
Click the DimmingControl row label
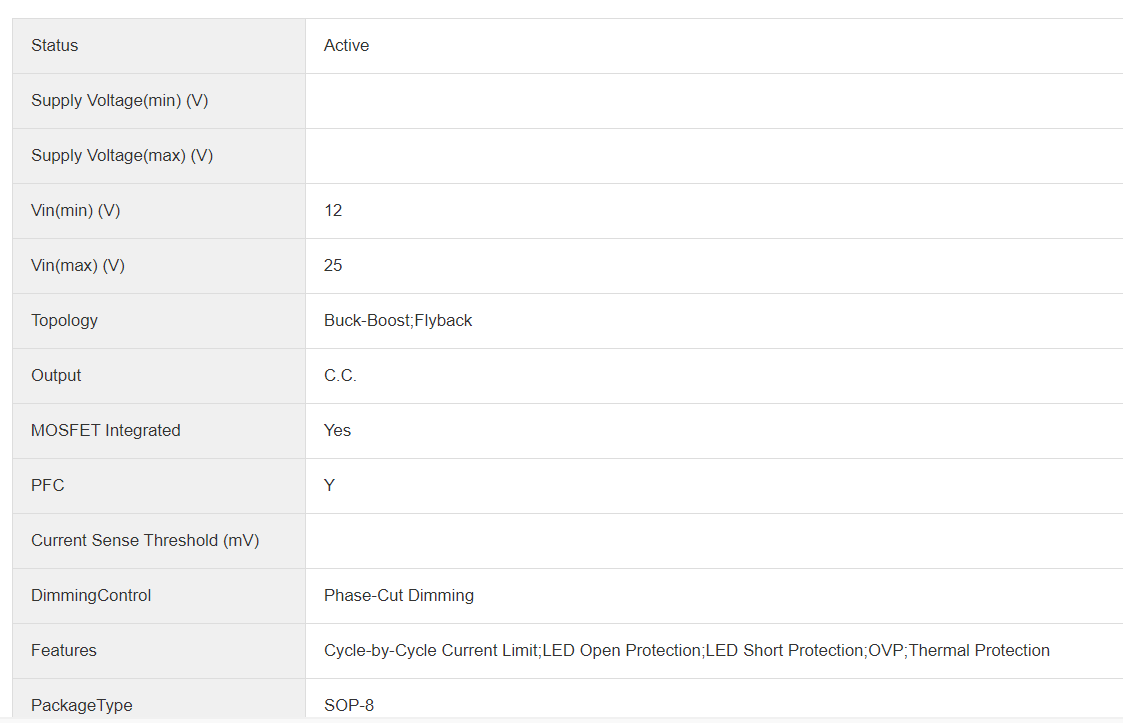[x=91, y=596]
